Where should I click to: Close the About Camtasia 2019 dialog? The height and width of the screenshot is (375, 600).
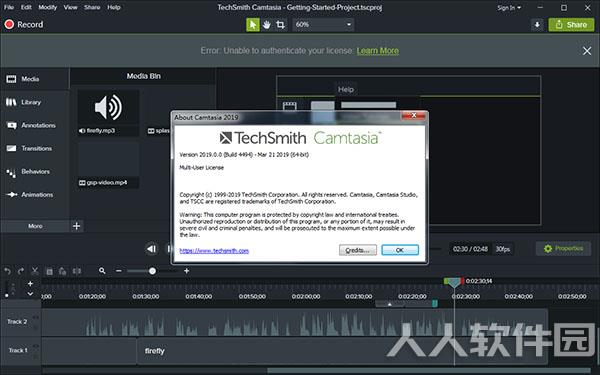(x=413, y=116)
